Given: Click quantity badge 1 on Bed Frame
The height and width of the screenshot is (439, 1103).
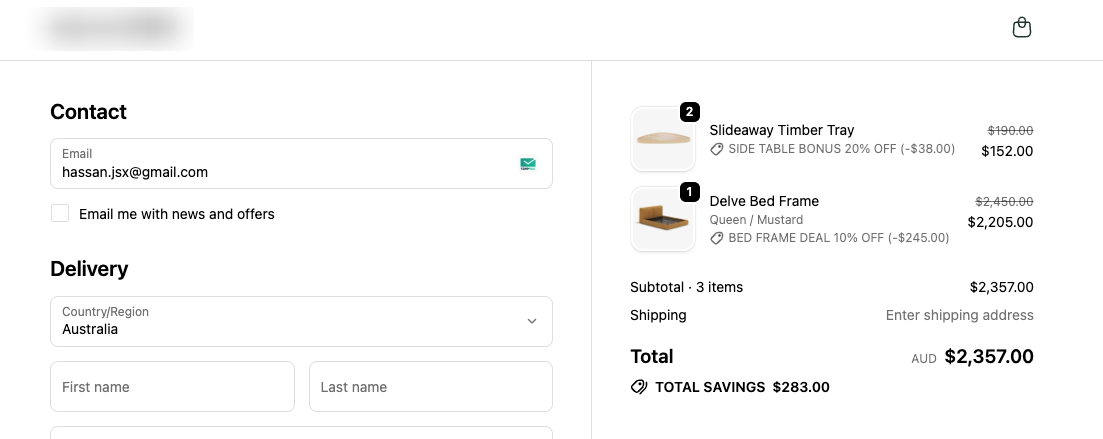Looking at the screenshot, I should pos(689,191).
